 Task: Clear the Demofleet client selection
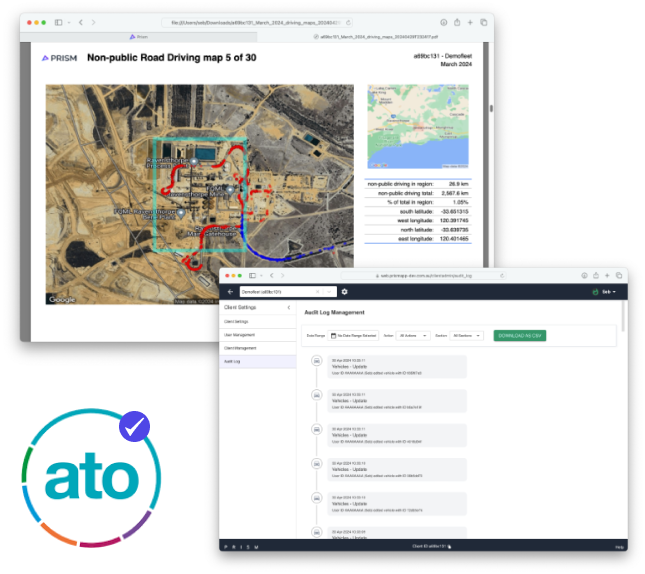pos(318,292)
